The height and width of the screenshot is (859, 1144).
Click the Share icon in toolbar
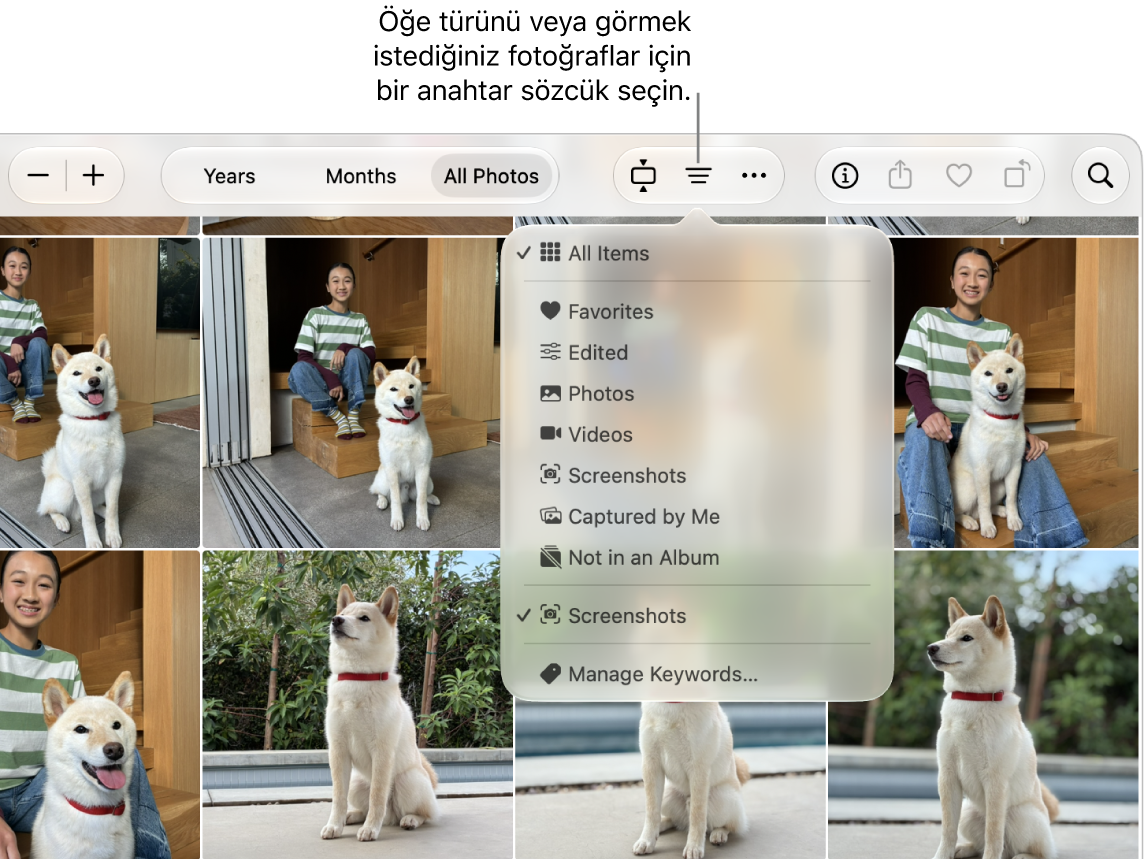pyautogui.click(x=900, y=176)
